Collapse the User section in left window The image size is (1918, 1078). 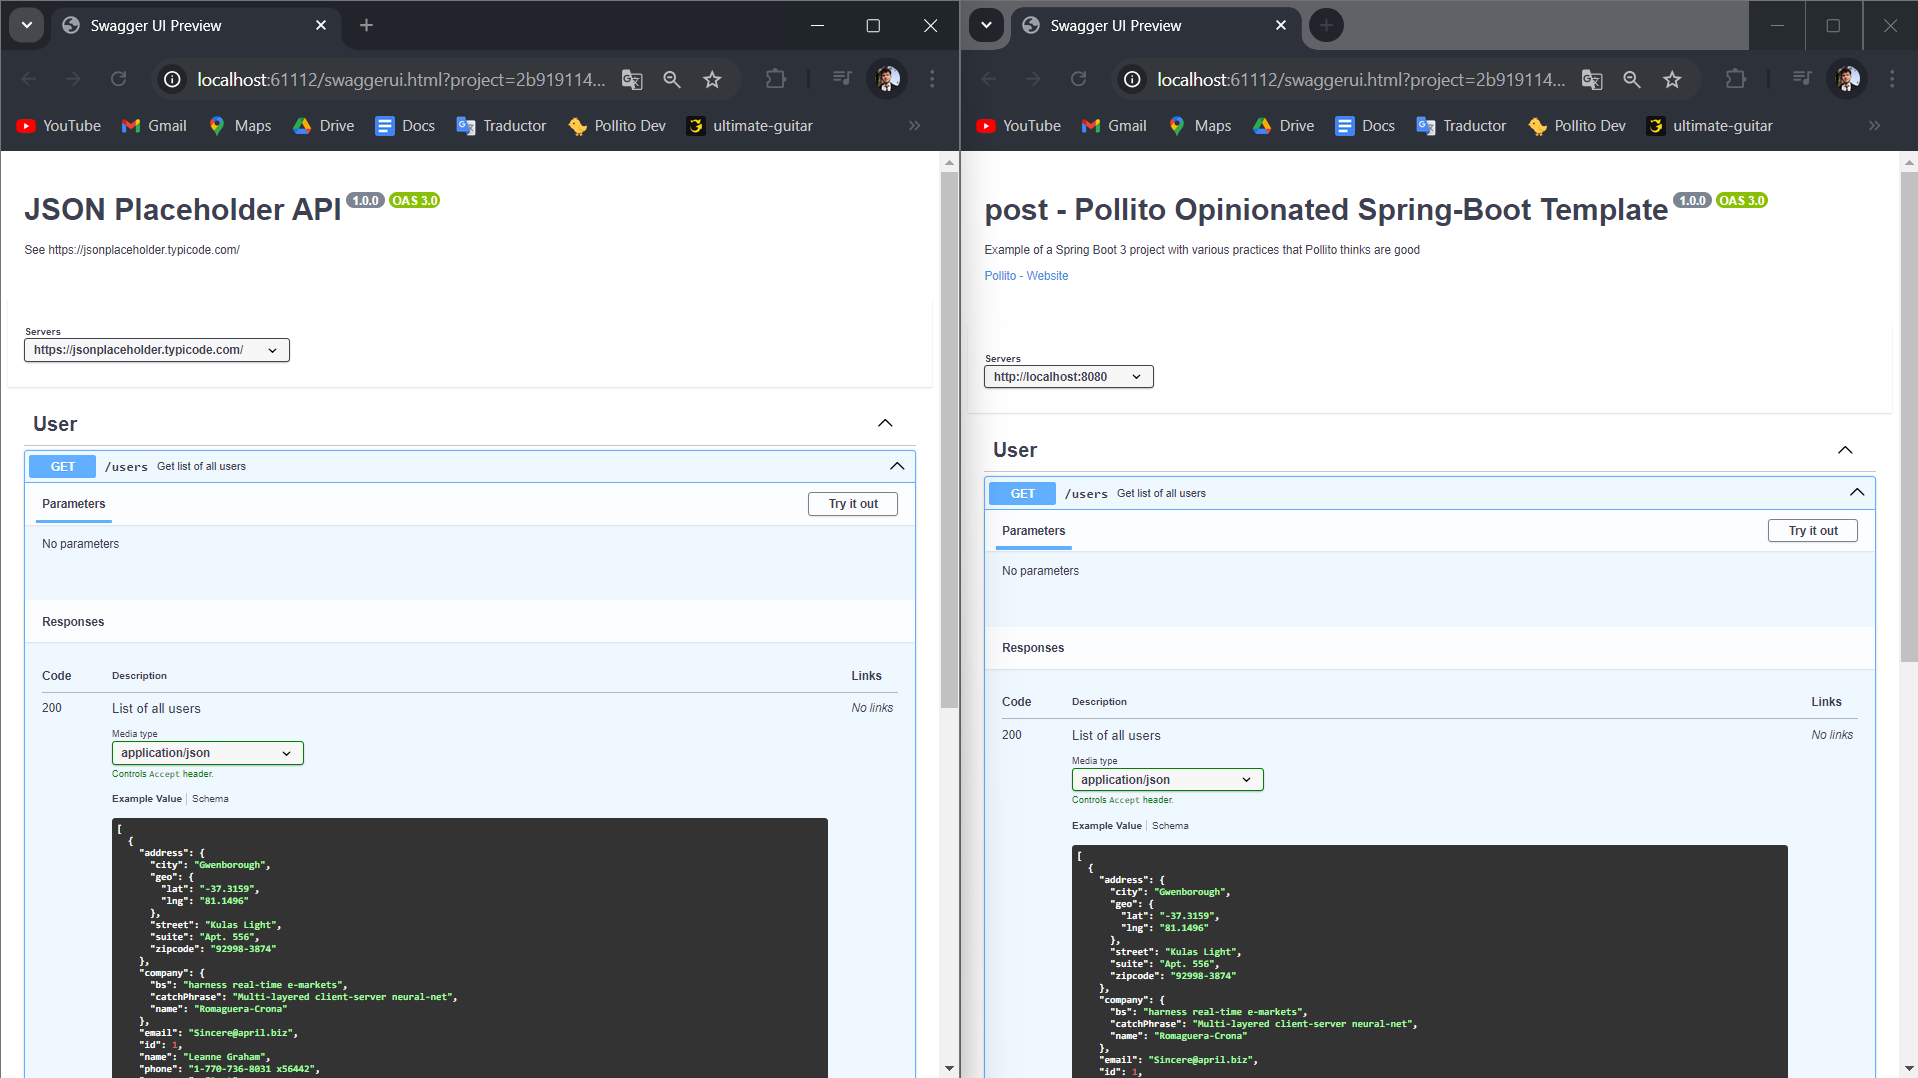click(885, 423)
